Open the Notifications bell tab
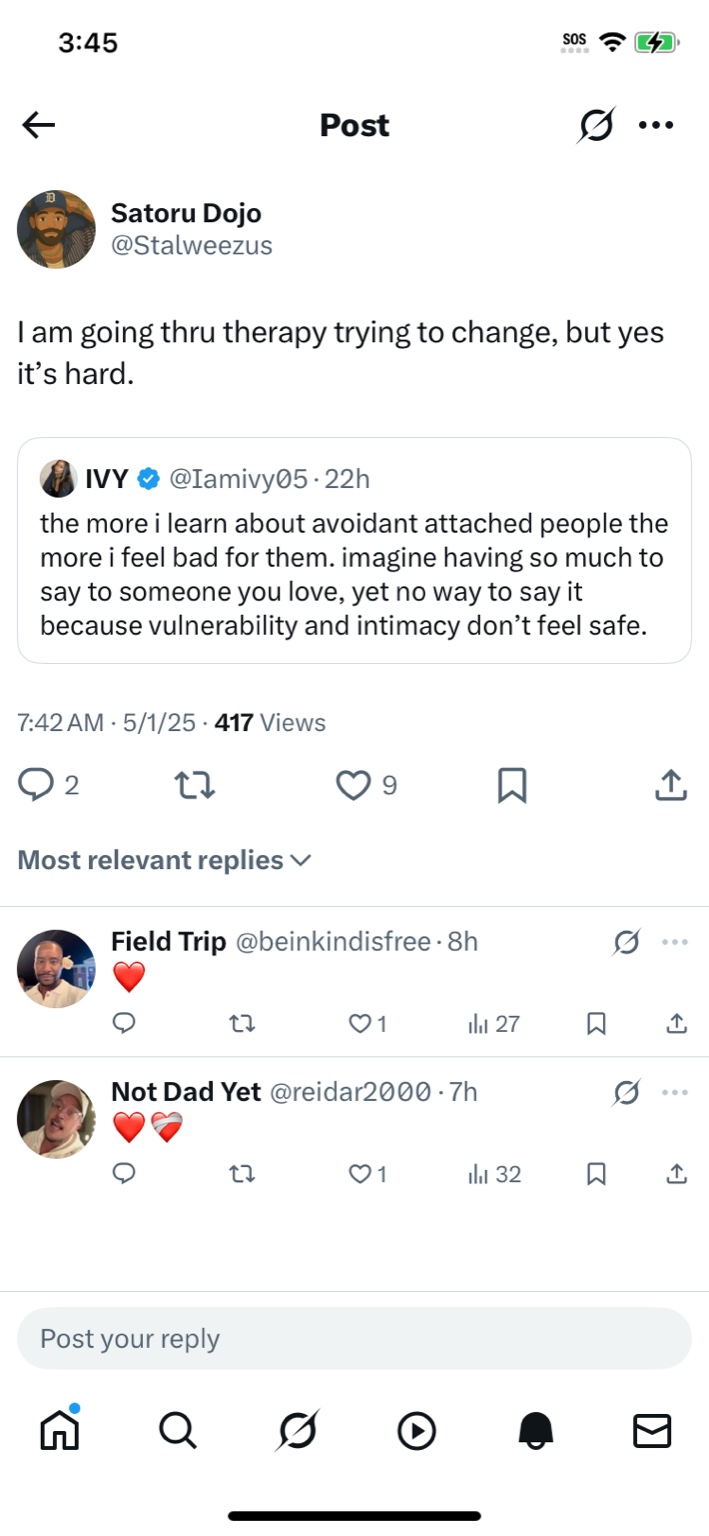This screenshot has height=1536, width=709. click(x=535, y=1432)
